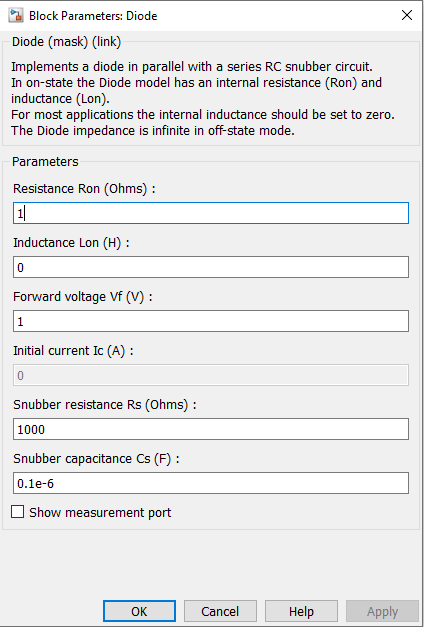Click the diode description paragraph text
The height and width of the screenshot is (627, 424).
pos(202,98)
